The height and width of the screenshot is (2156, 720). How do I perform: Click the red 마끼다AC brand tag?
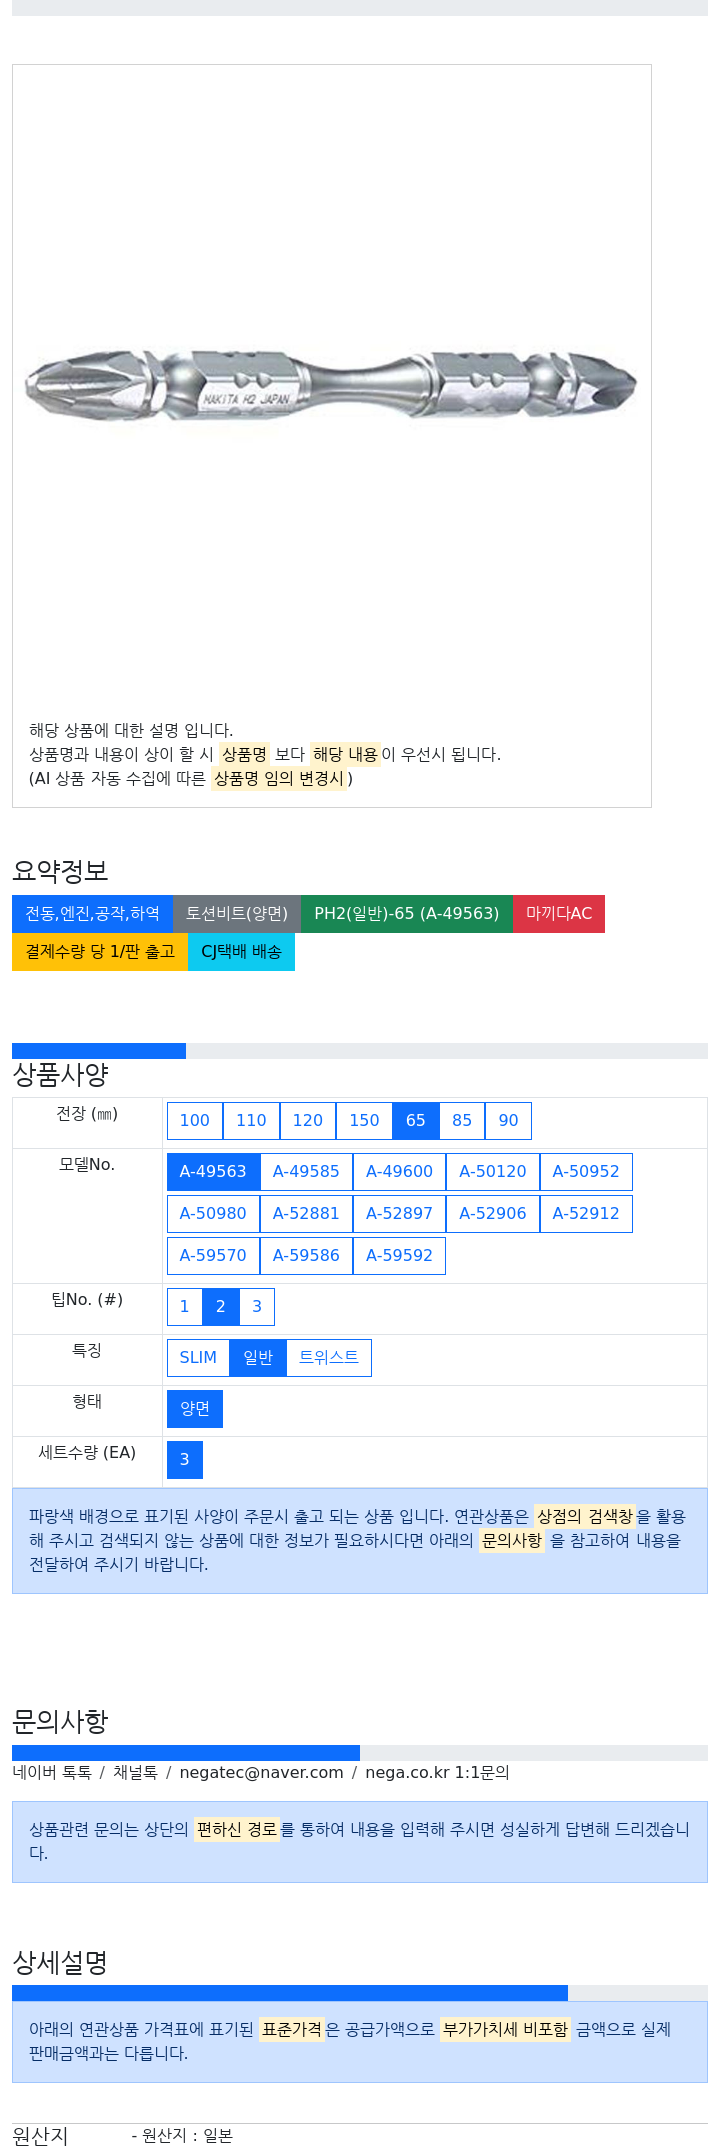[x=559, y=914]
